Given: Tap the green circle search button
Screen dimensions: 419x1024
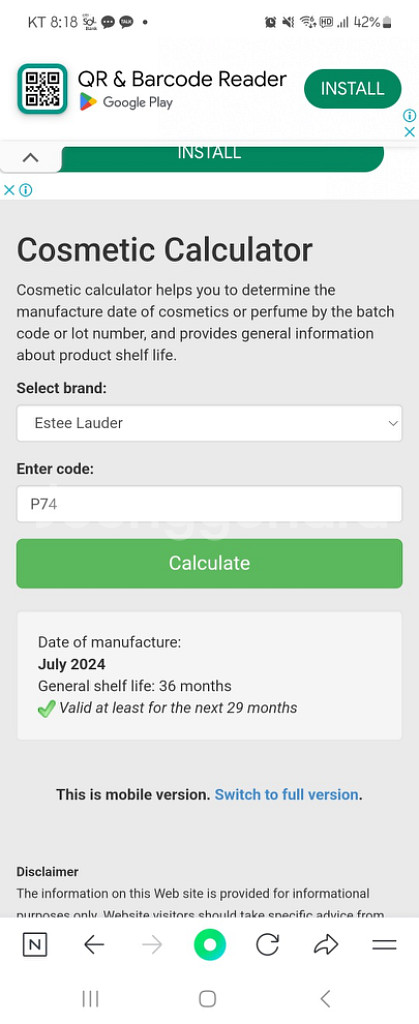Looking at the screenshot, I should tap(210, 944).
